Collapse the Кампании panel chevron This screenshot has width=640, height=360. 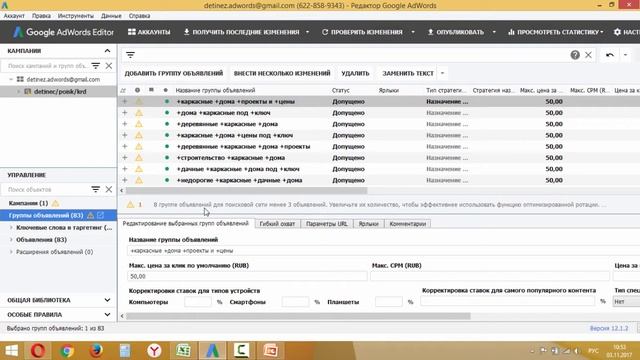click(107, 51)
